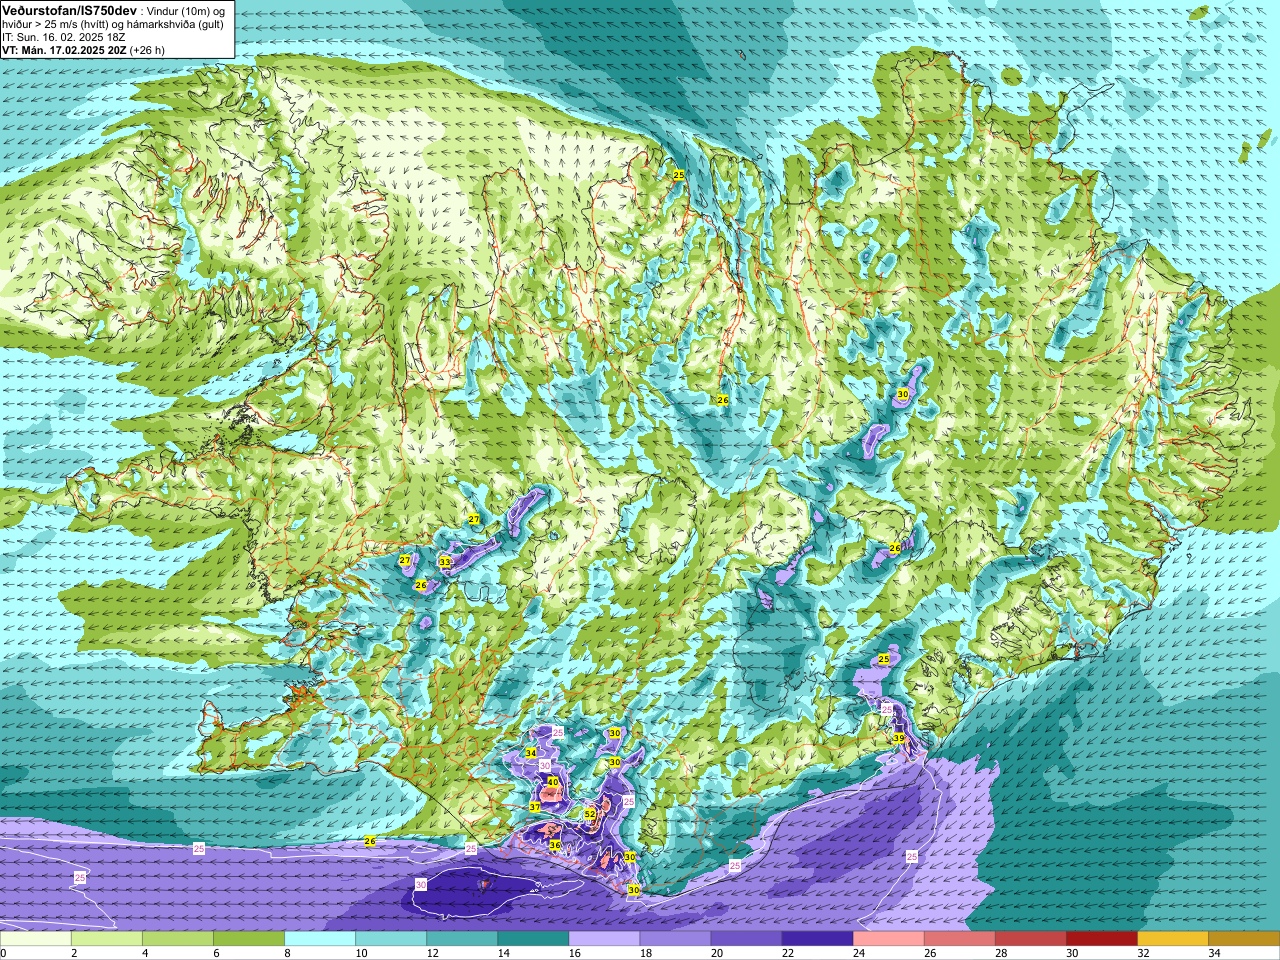
Task: Click the title 'Veðurstofan/IS750dev'
Action: point(69,9)
